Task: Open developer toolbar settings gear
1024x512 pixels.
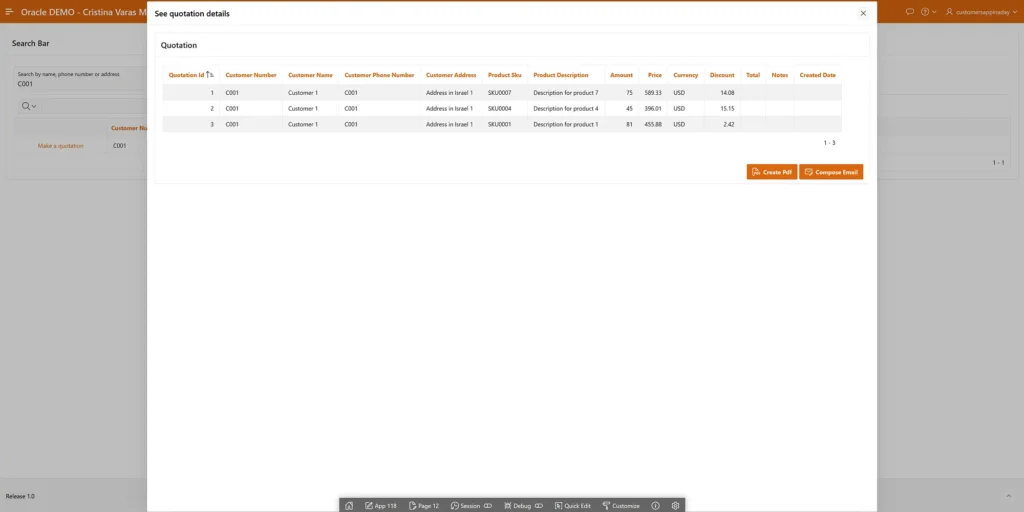Action: coord(676,506)
